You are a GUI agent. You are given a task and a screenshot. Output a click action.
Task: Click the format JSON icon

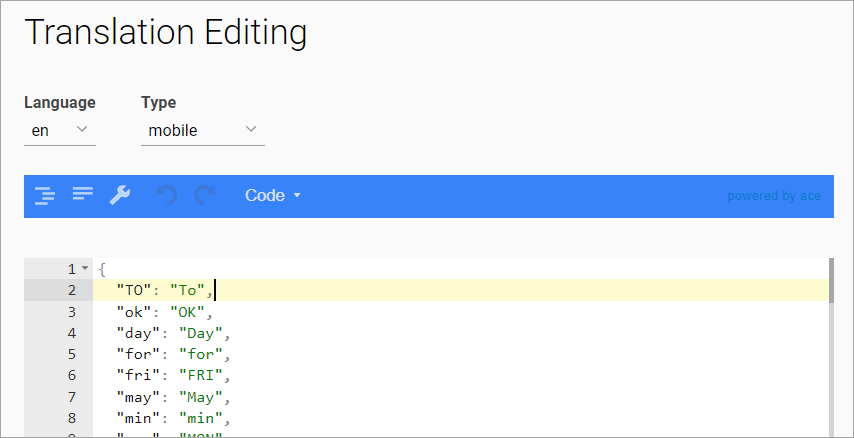(45, 196)
